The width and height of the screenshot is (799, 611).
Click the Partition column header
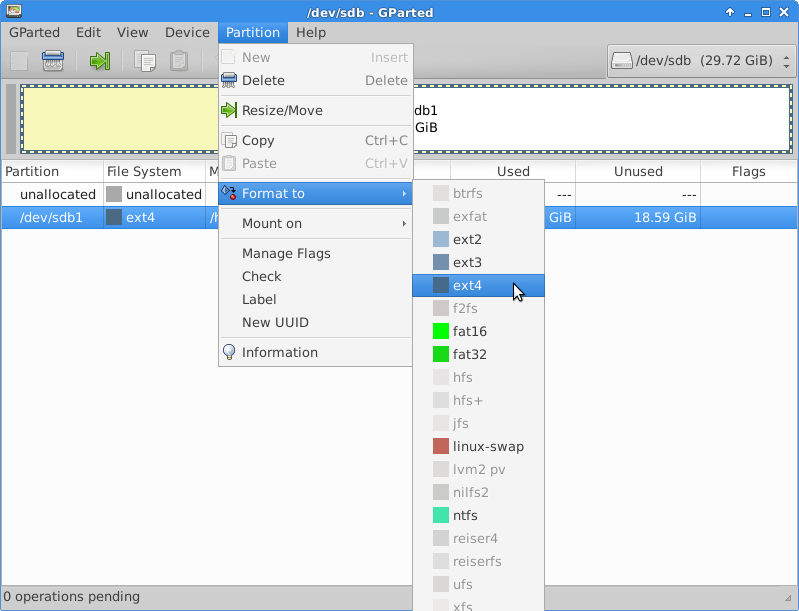click(x=52, y=172)
